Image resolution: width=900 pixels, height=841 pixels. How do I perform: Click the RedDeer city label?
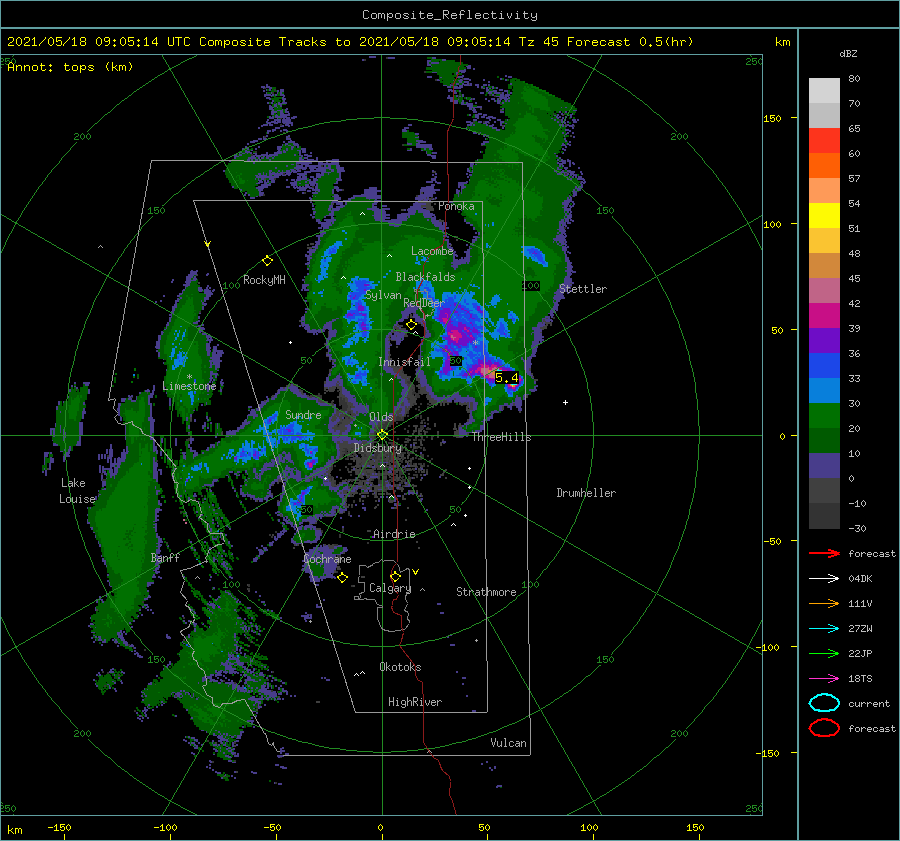click(424, 303)
